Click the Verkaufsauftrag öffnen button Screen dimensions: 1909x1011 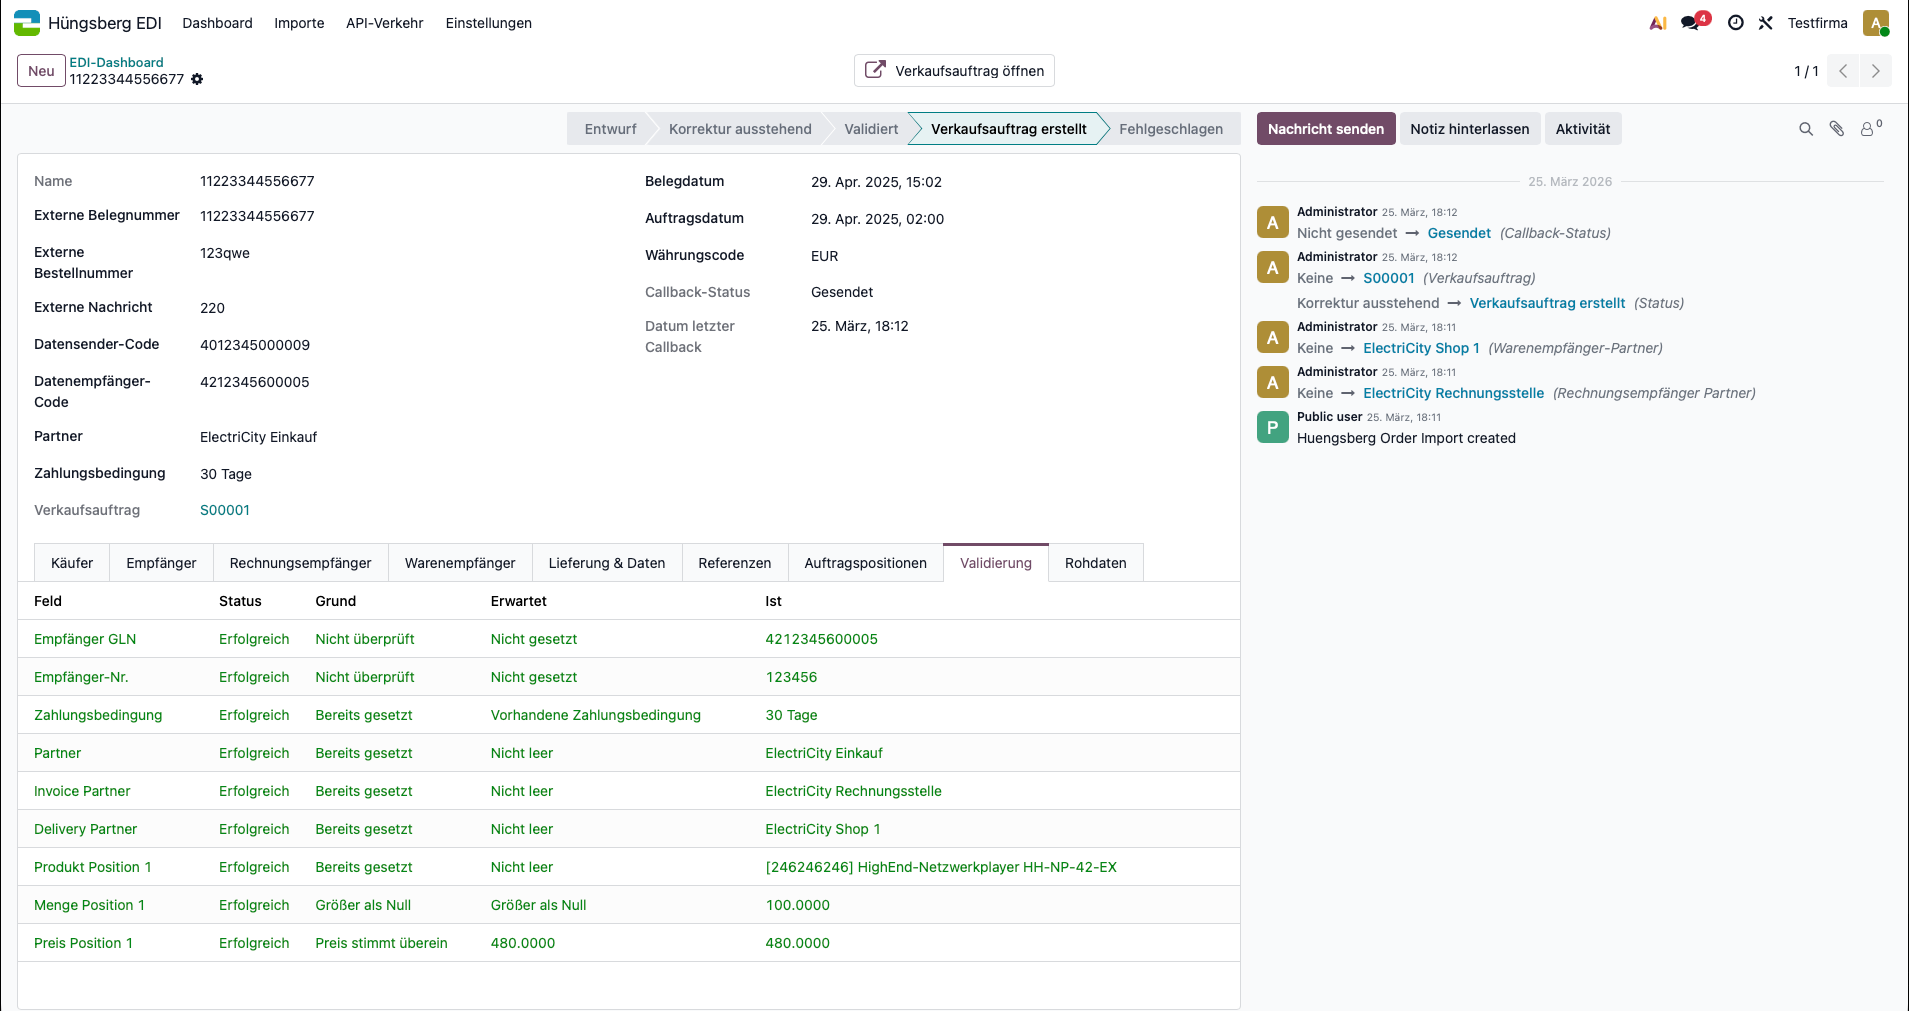click(954, 71)
